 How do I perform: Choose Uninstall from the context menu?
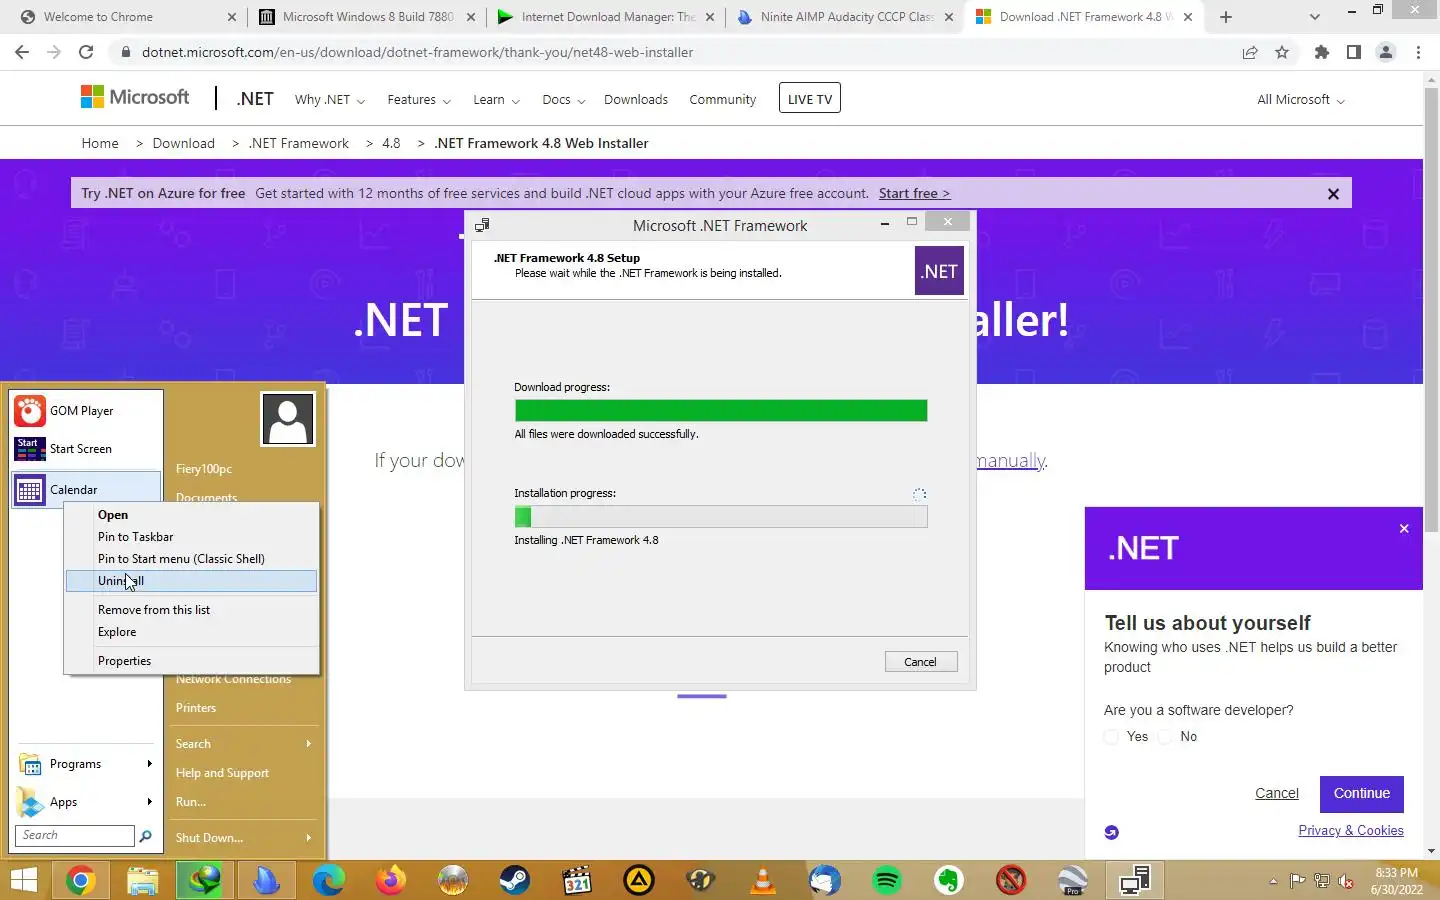191,581
